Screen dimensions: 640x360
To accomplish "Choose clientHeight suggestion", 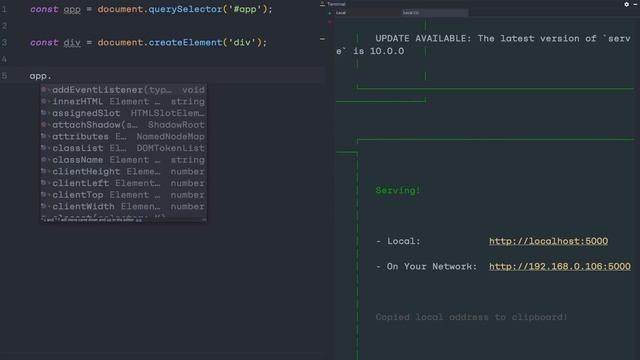I will [x=124, y=171].
